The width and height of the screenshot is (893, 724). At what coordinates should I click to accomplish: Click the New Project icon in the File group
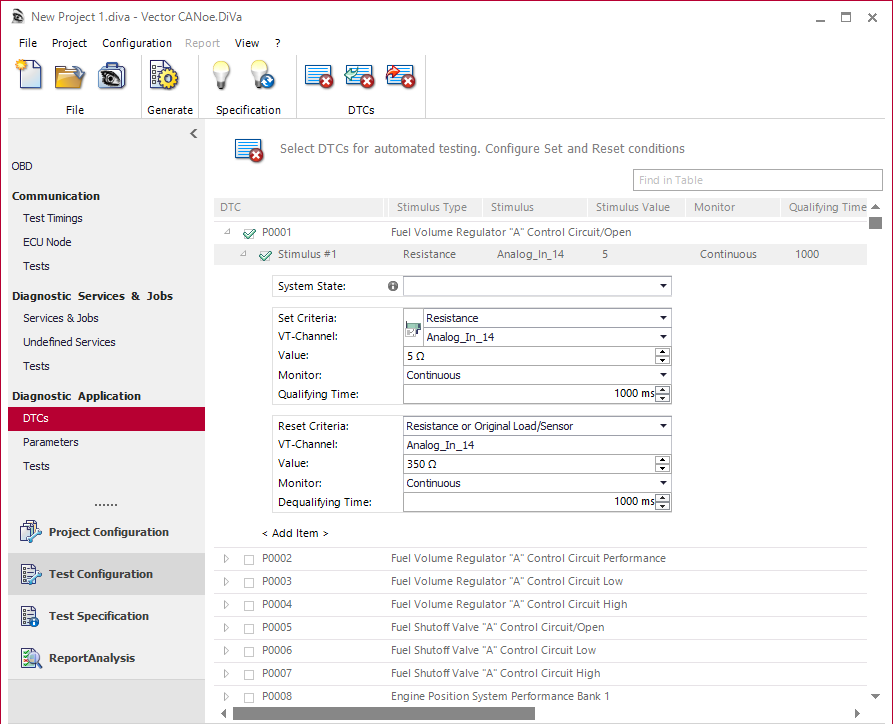coord(30,75)
